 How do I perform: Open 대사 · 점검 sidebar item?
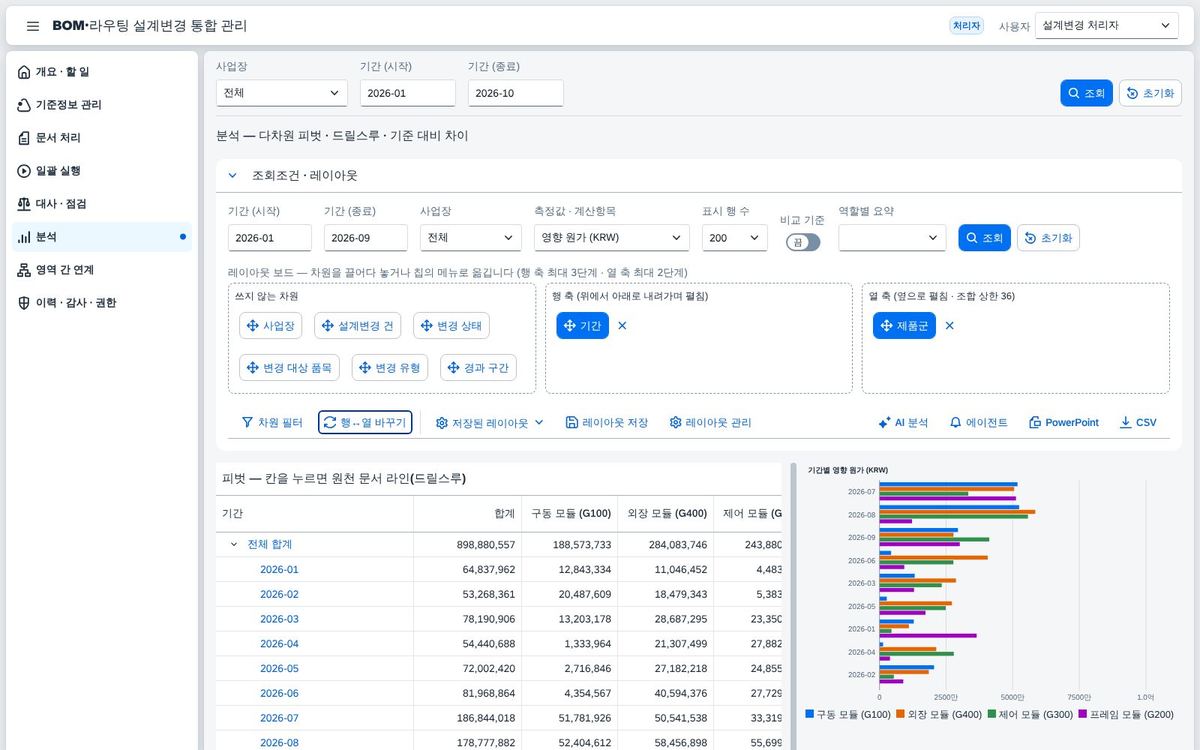(x=102, y=204)
